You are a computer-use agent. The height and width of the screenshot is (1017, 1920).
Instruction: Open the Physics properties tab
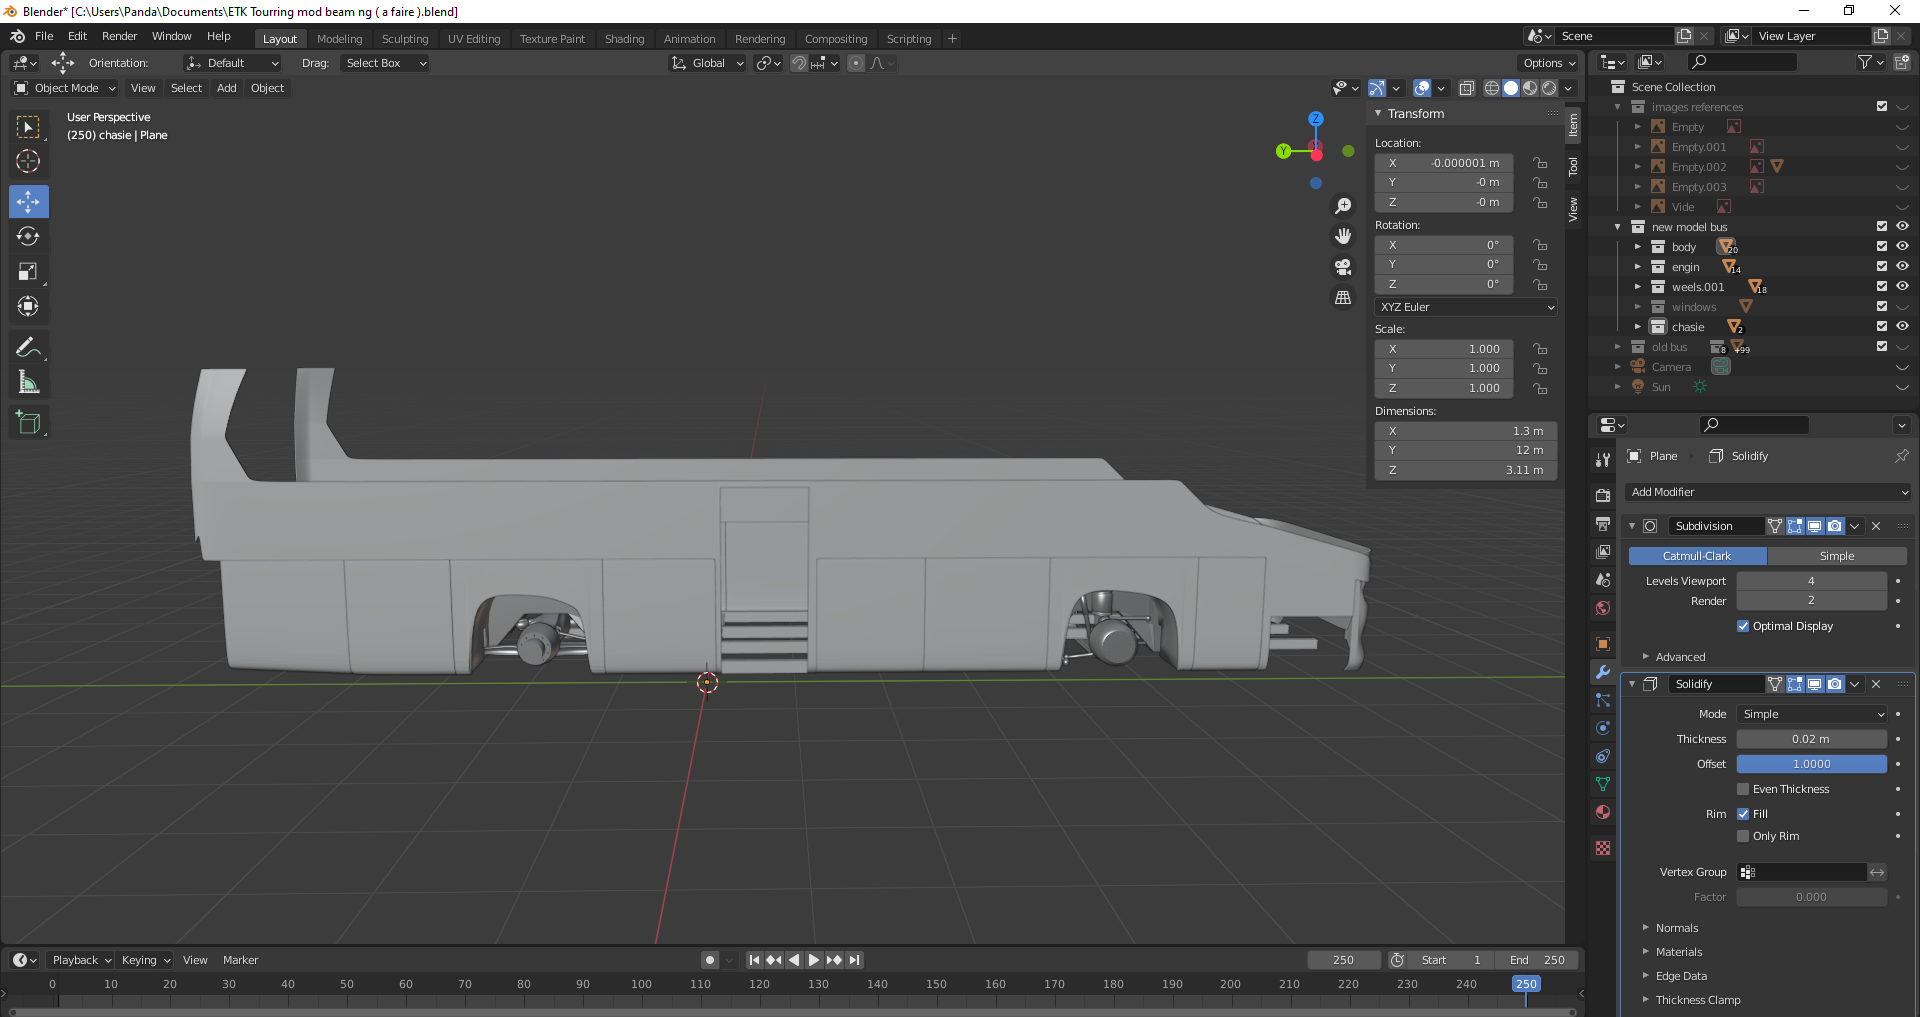[1603, 728]
